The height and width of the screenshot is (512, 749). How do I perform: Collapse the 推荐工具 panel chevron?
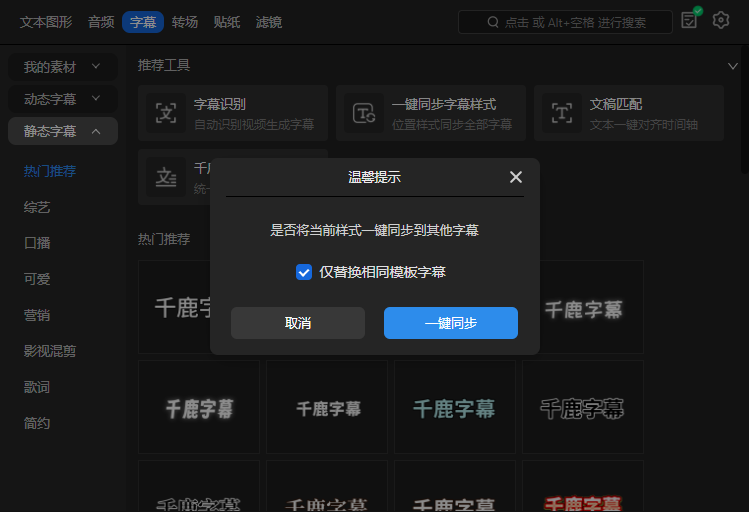point(732,66)
